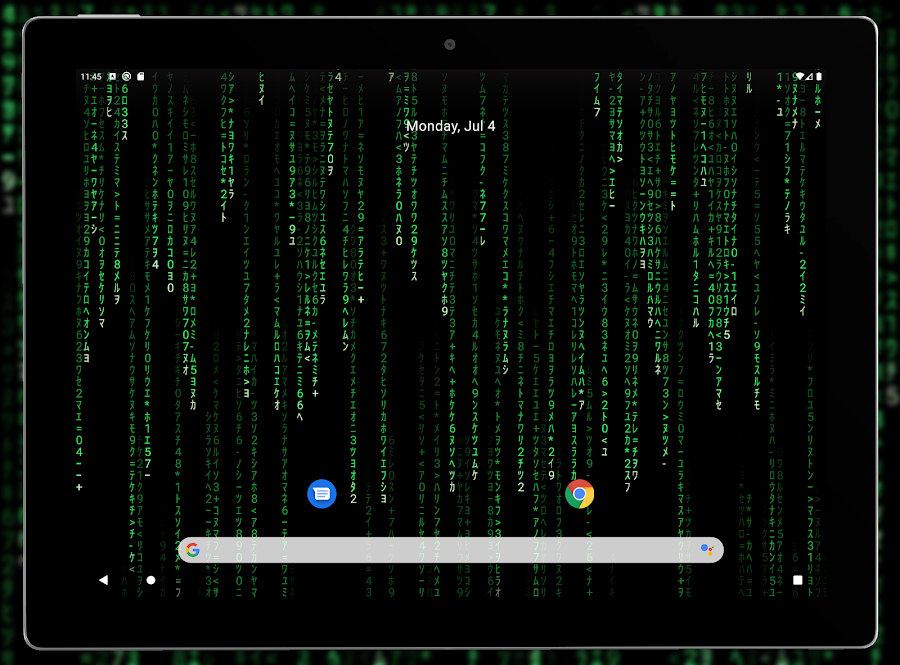The image size is (900, 665).
Task: Tap the home navigation circle
Action: (x=151, y=580)
